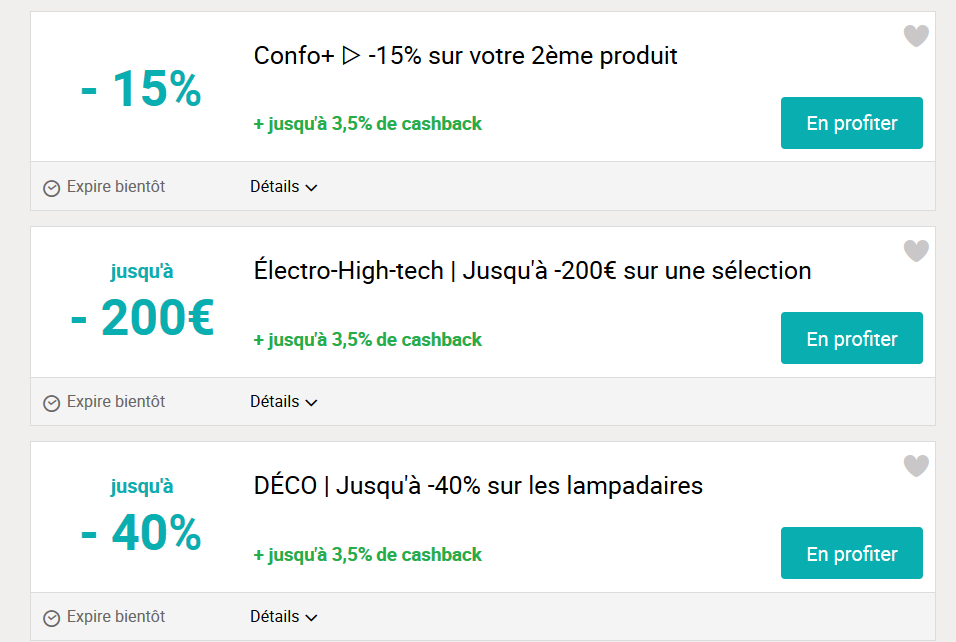Click cashback text under DÉCO lampadaires offer
Viewport: 956px width, 642px height.
pos(368,555)
